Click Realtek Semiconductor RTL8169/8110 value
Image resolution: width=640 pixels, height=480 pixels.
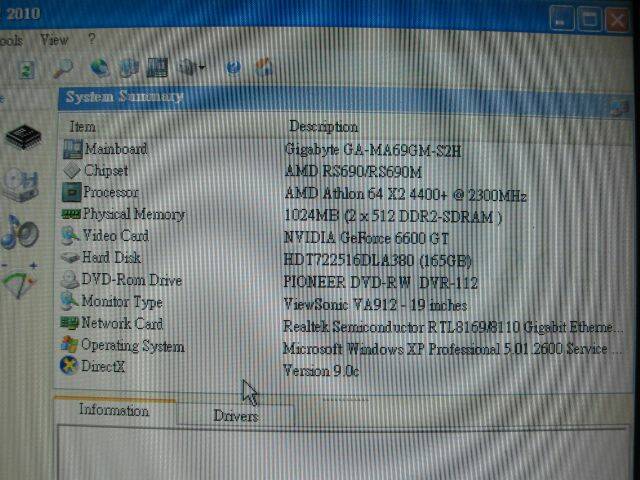click(x=453, y=327)
